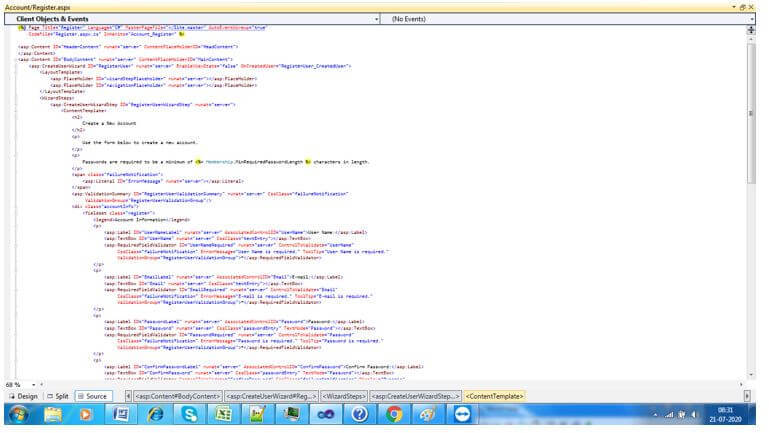Switch to Split view
The width and height of the screenshot is (769, 433).
56,396
